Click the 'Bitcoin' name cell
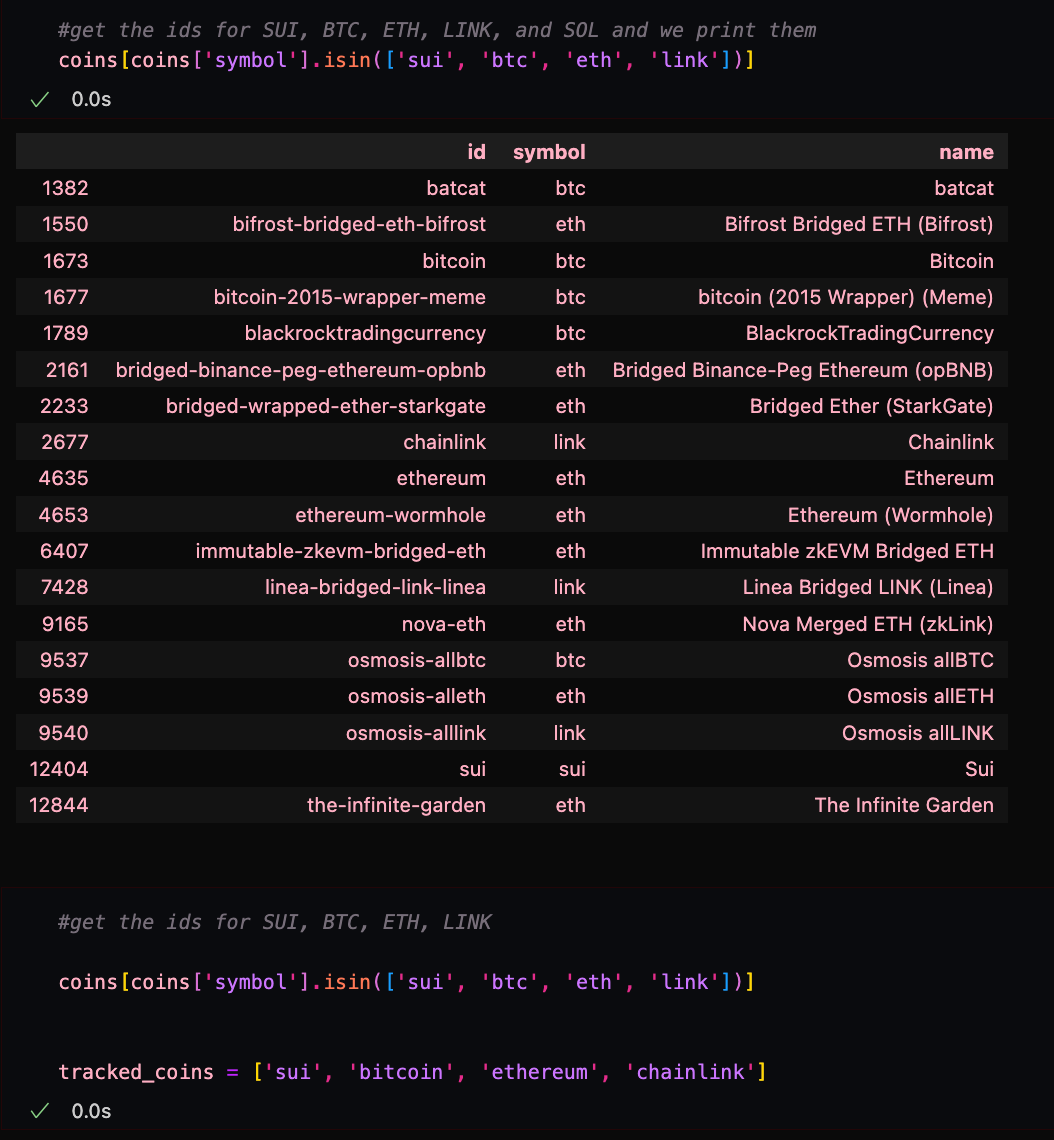1054x1140 pixels. coord(961,261)
